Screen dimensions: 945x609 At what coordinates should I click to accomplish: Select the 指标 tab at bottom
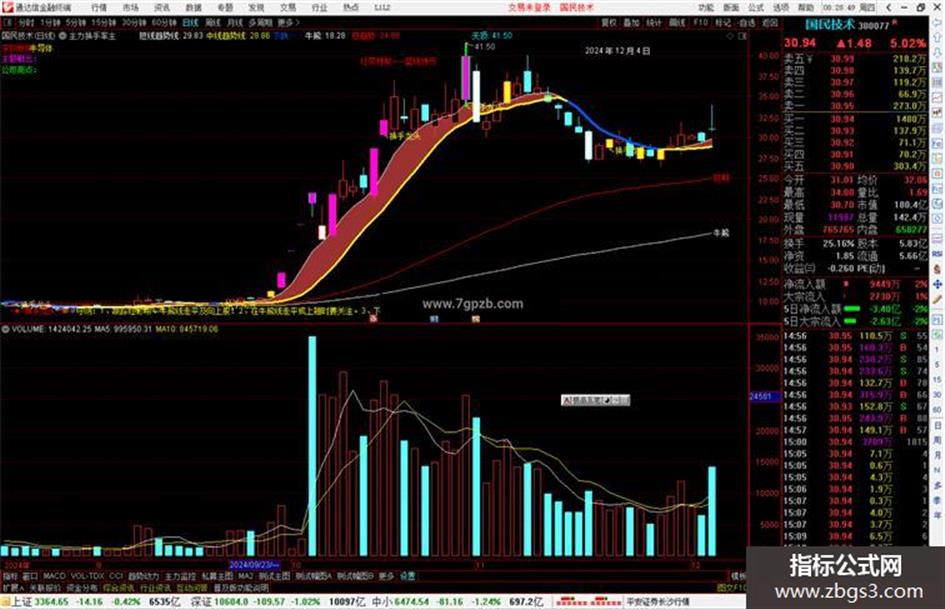[x=10, y=576]
